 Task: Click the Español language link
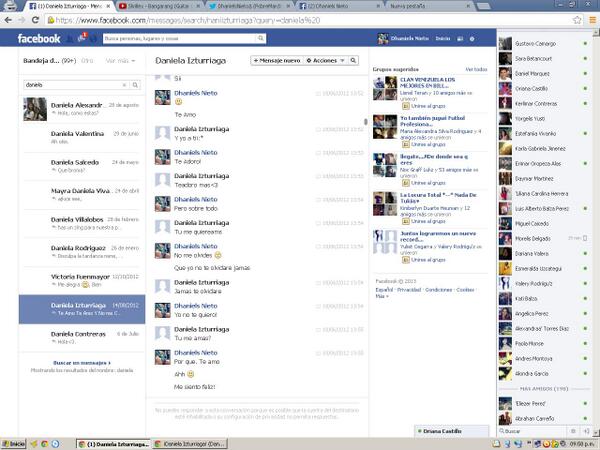pos(384,290)
